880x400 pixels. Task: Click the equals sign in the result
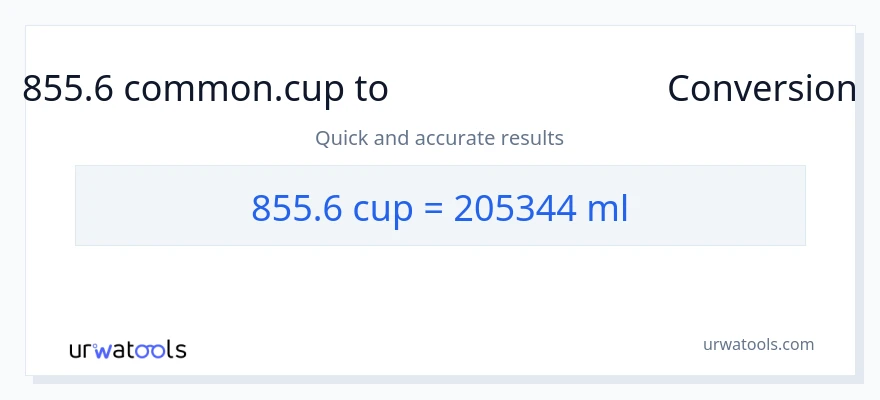click(436, 208)
